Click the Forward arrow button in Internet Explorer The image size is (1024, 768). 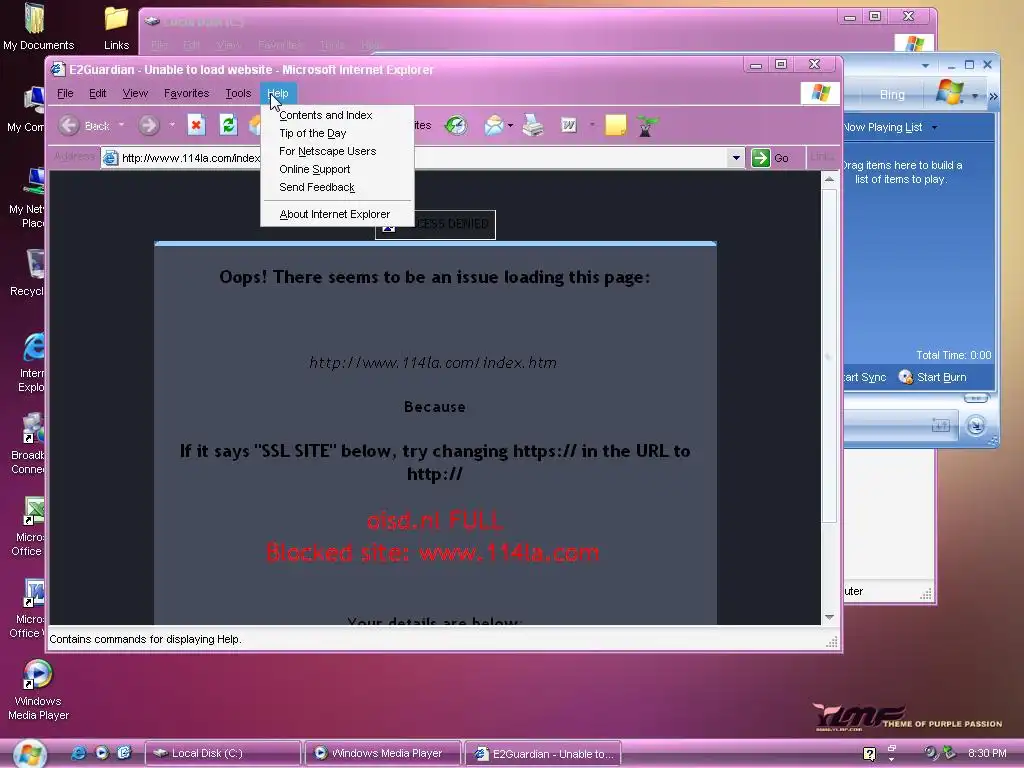[149, 125]
